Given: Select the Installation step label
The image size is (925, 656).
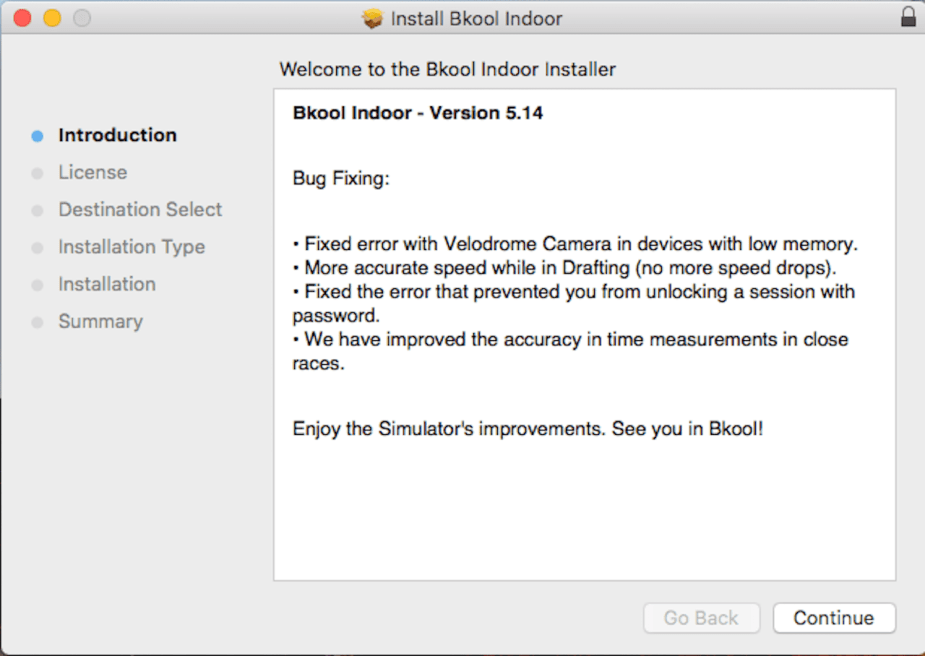Looking at the screenshot, I should click(106, 284).
